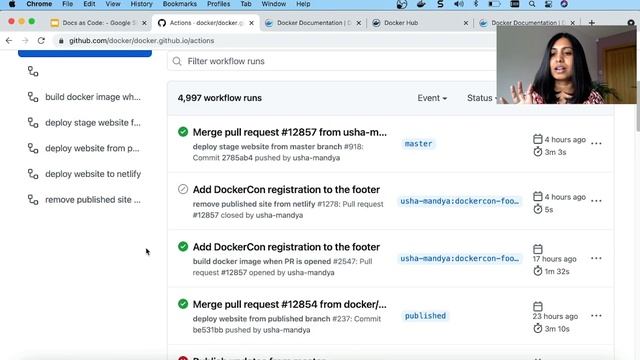
Task: Close the Docker Hub tab
Action: (466, 23)
